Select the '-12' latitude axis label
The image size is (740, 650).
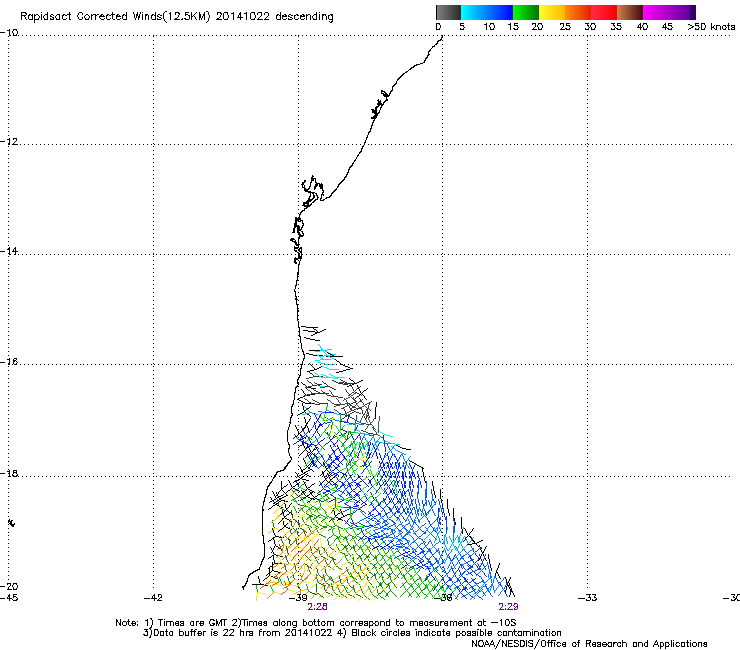(x=9, y=142)
